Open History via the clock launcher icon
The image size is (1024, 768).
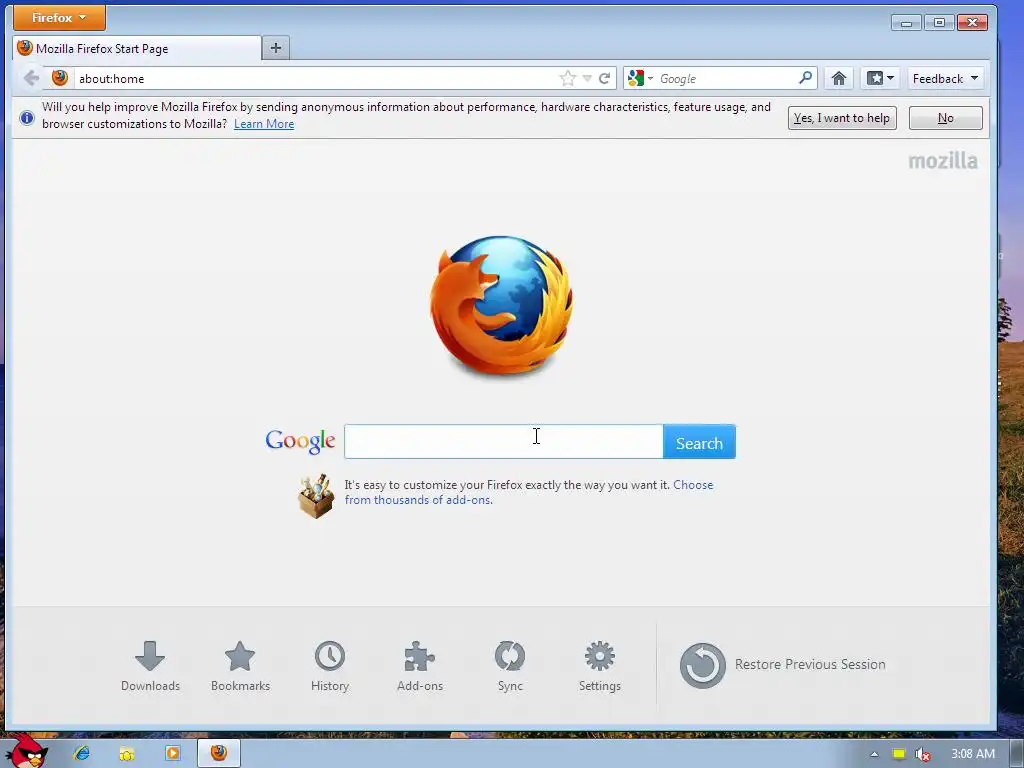[x=330, y=666]
